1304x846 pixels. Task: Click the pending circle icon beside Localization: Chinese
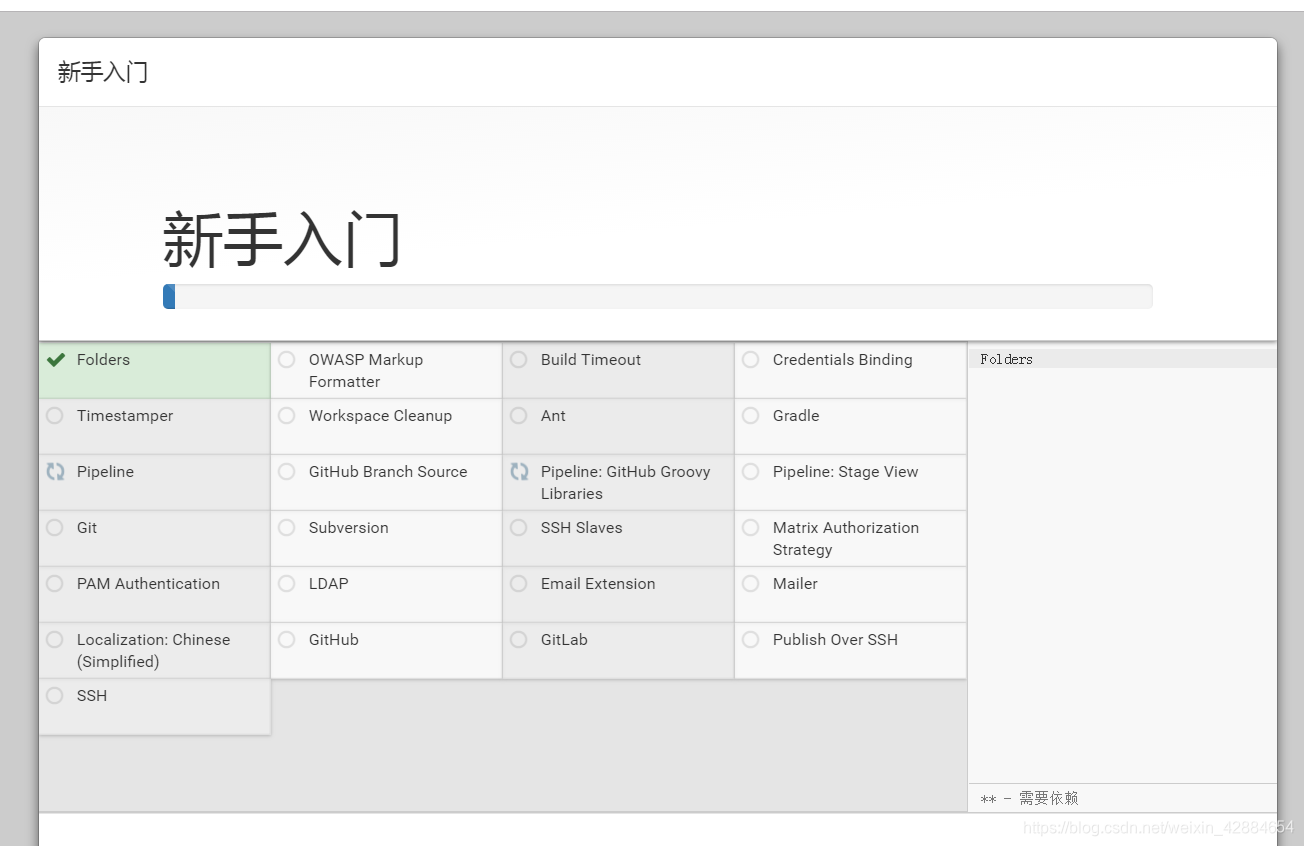pos(55,640)
